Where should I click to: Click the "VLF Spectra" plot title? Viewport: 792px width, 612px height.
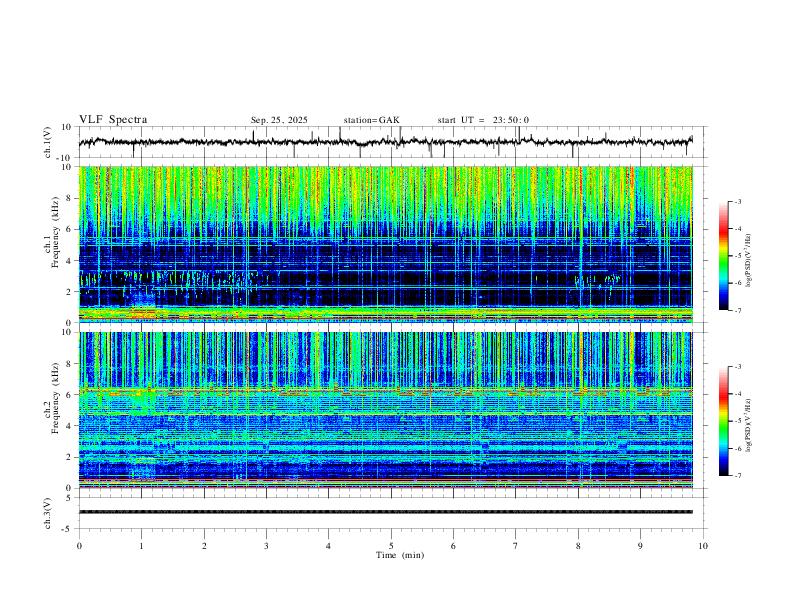[113, 120]
